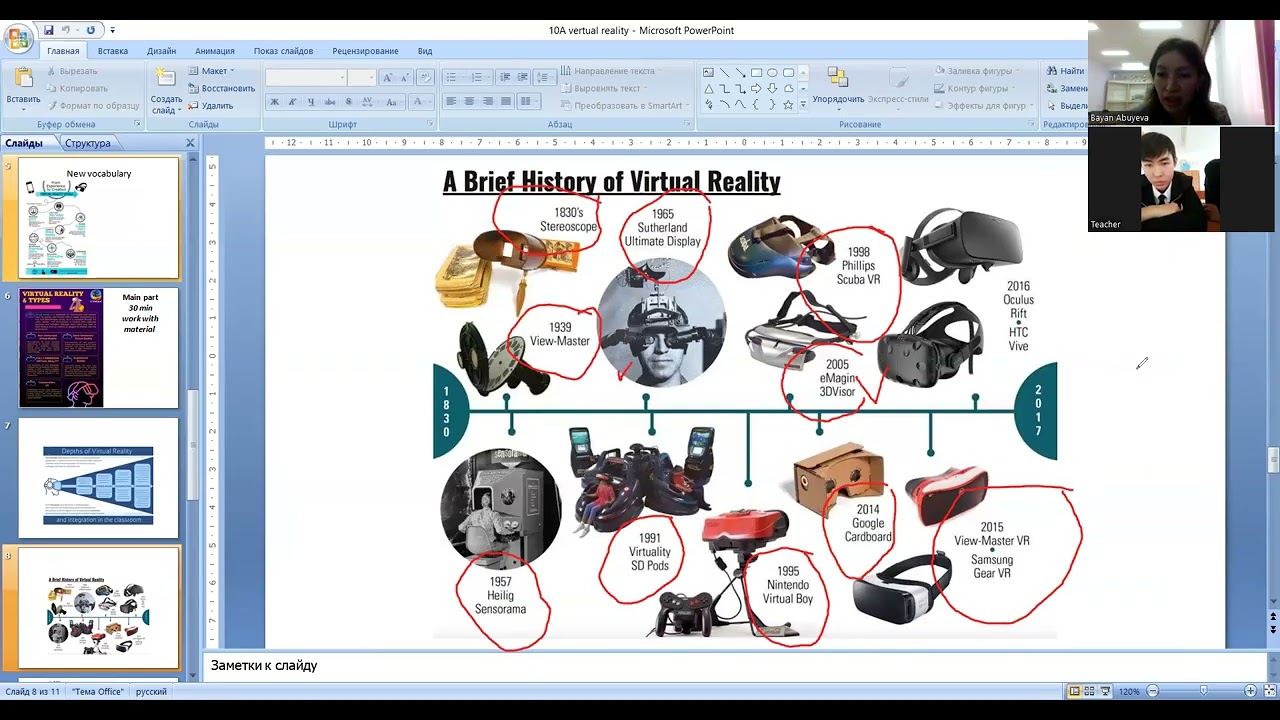The image size is (1280, 720).
Task: Start Slide Show from status bar
Action: point(1104,691)
